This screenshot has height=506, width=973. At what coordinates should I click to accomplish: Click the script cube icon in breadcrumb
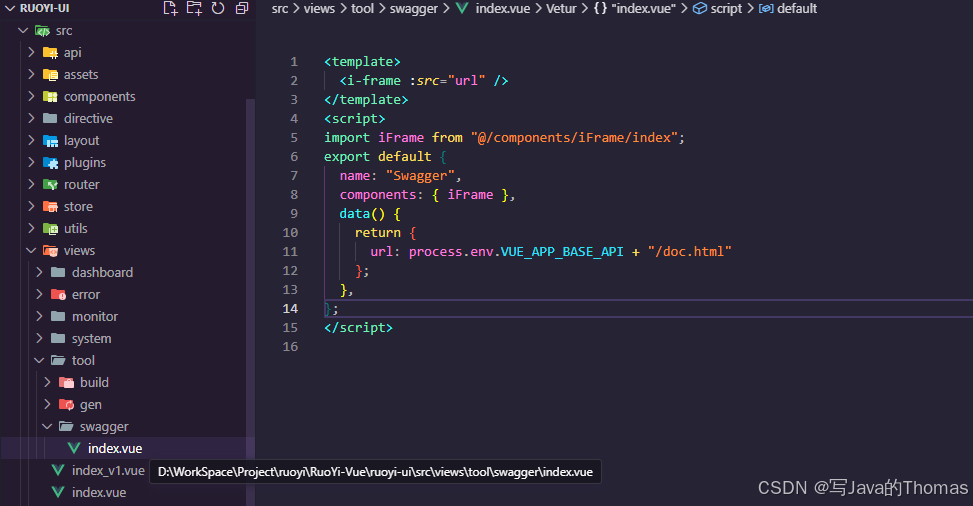[700, 9]
